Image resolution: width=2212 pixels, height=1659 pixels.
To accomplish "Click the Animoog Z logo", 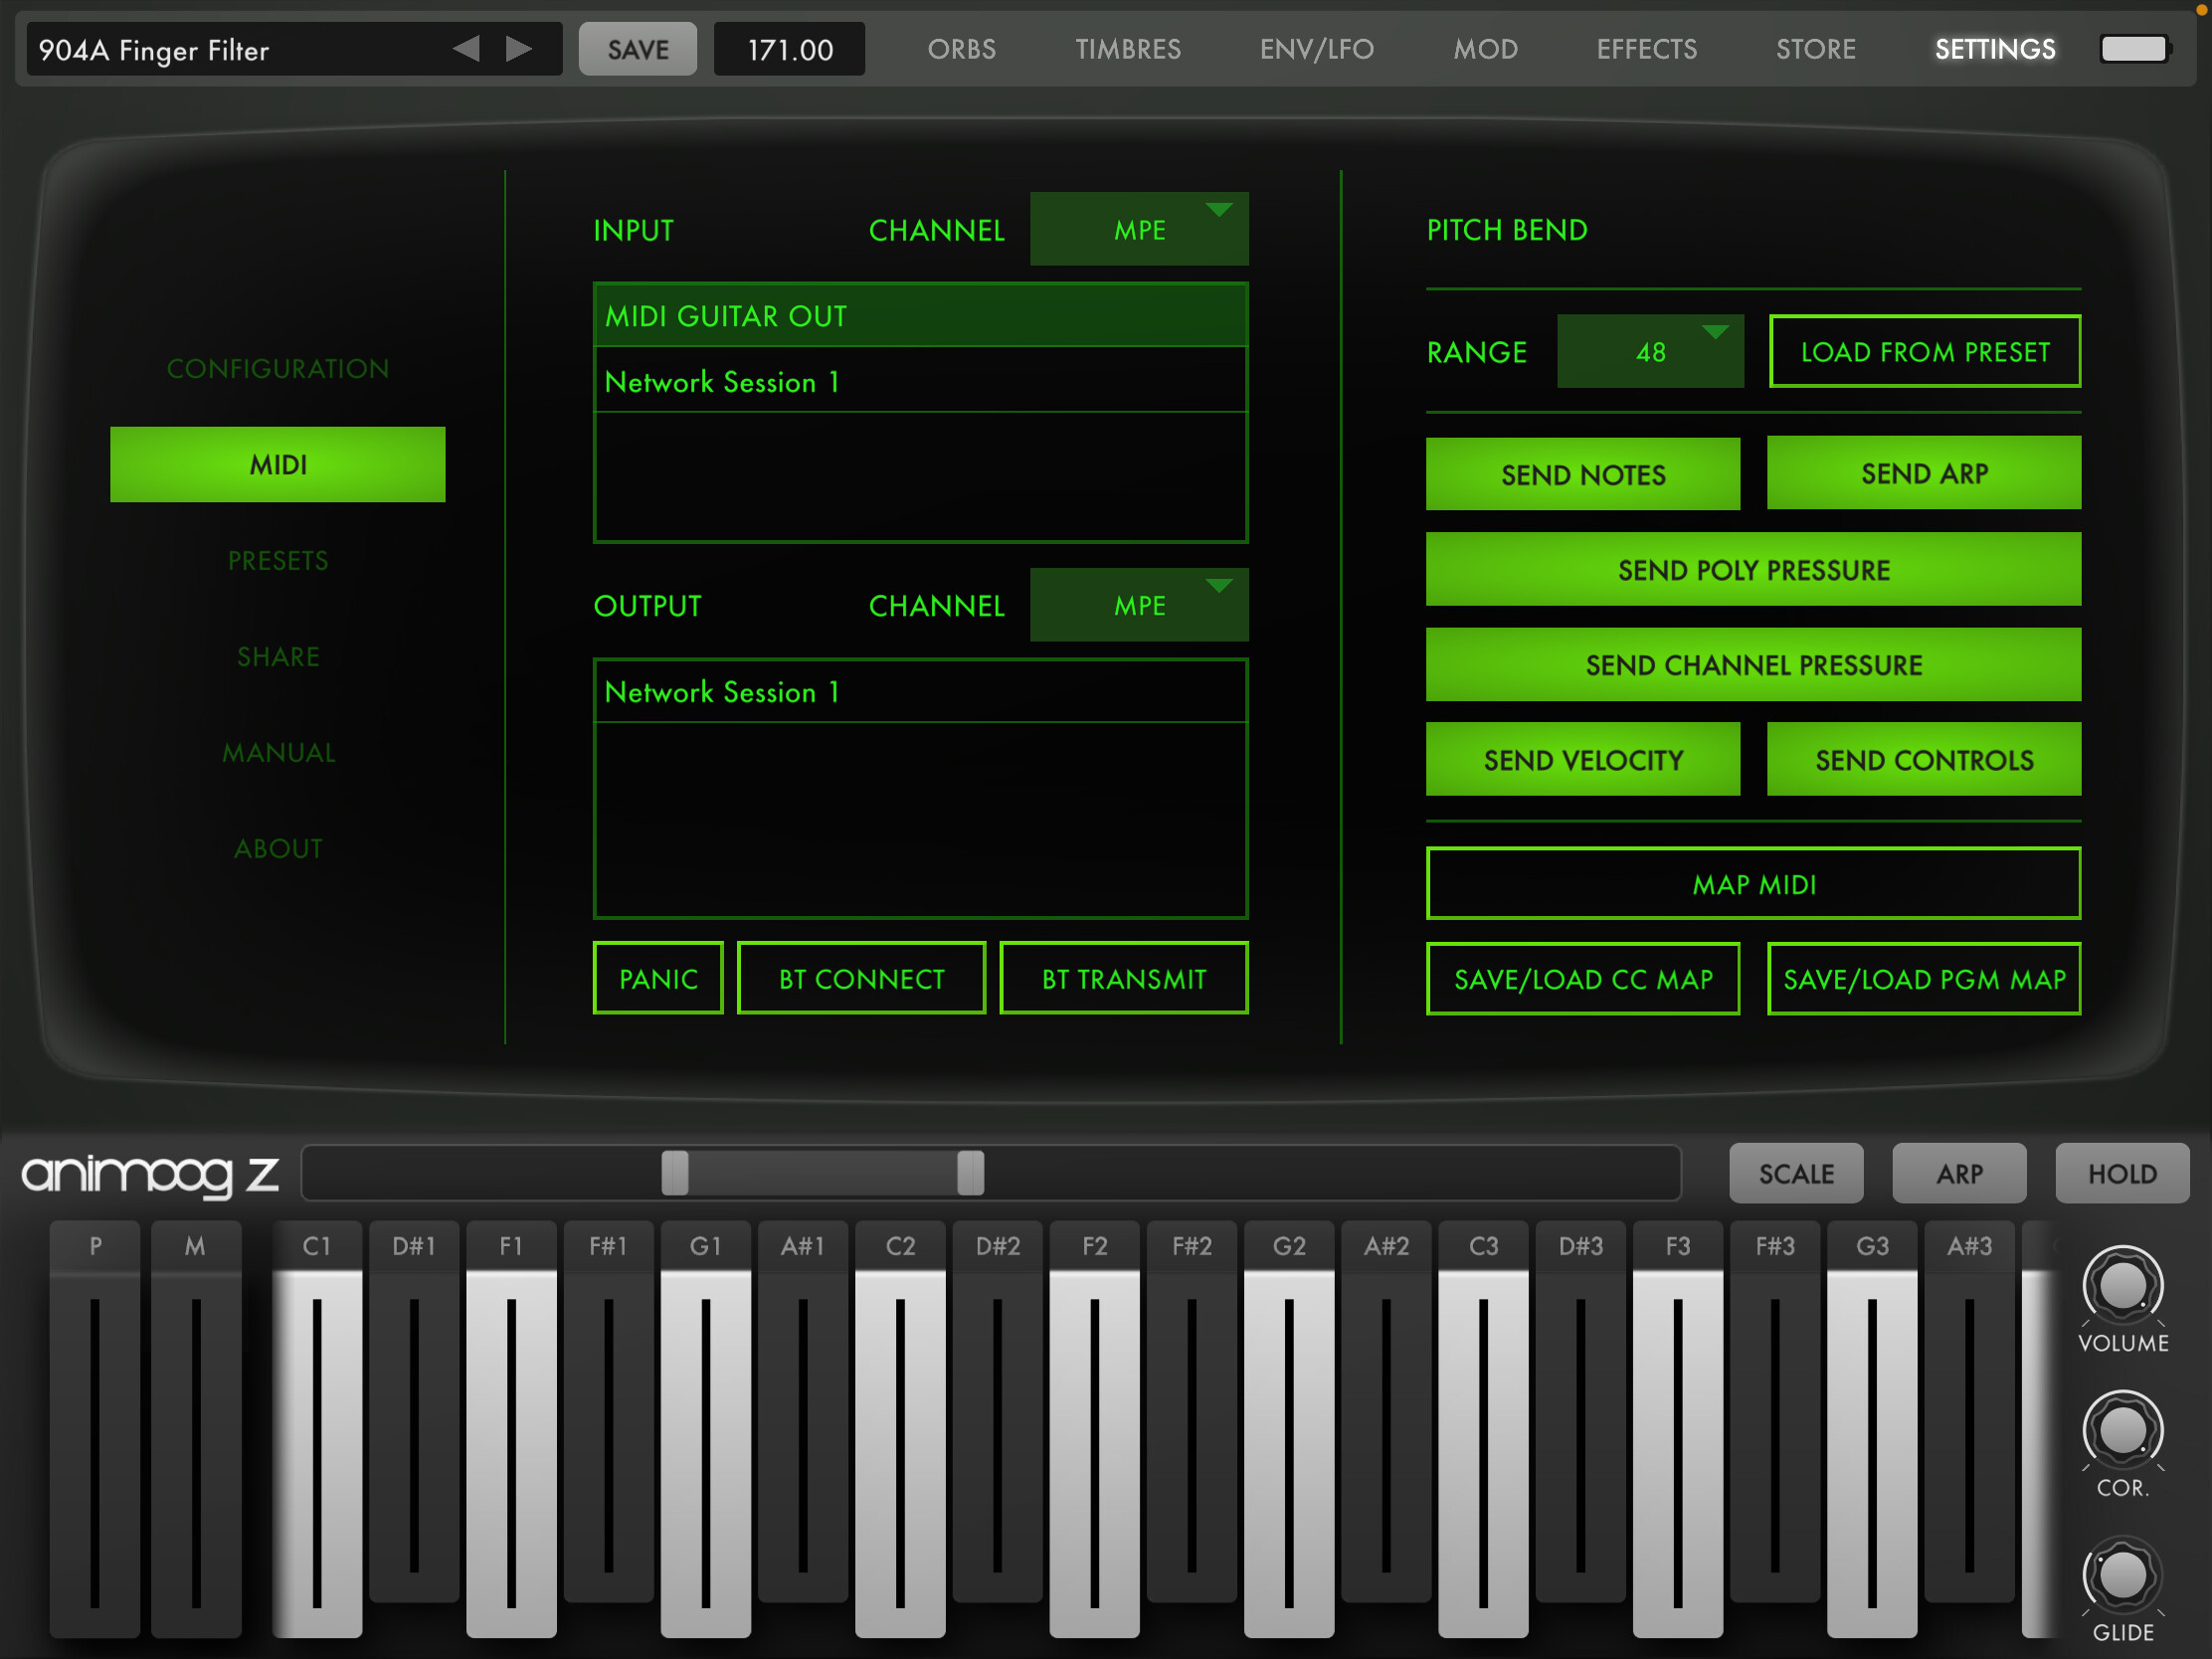I will (150, 1174).
